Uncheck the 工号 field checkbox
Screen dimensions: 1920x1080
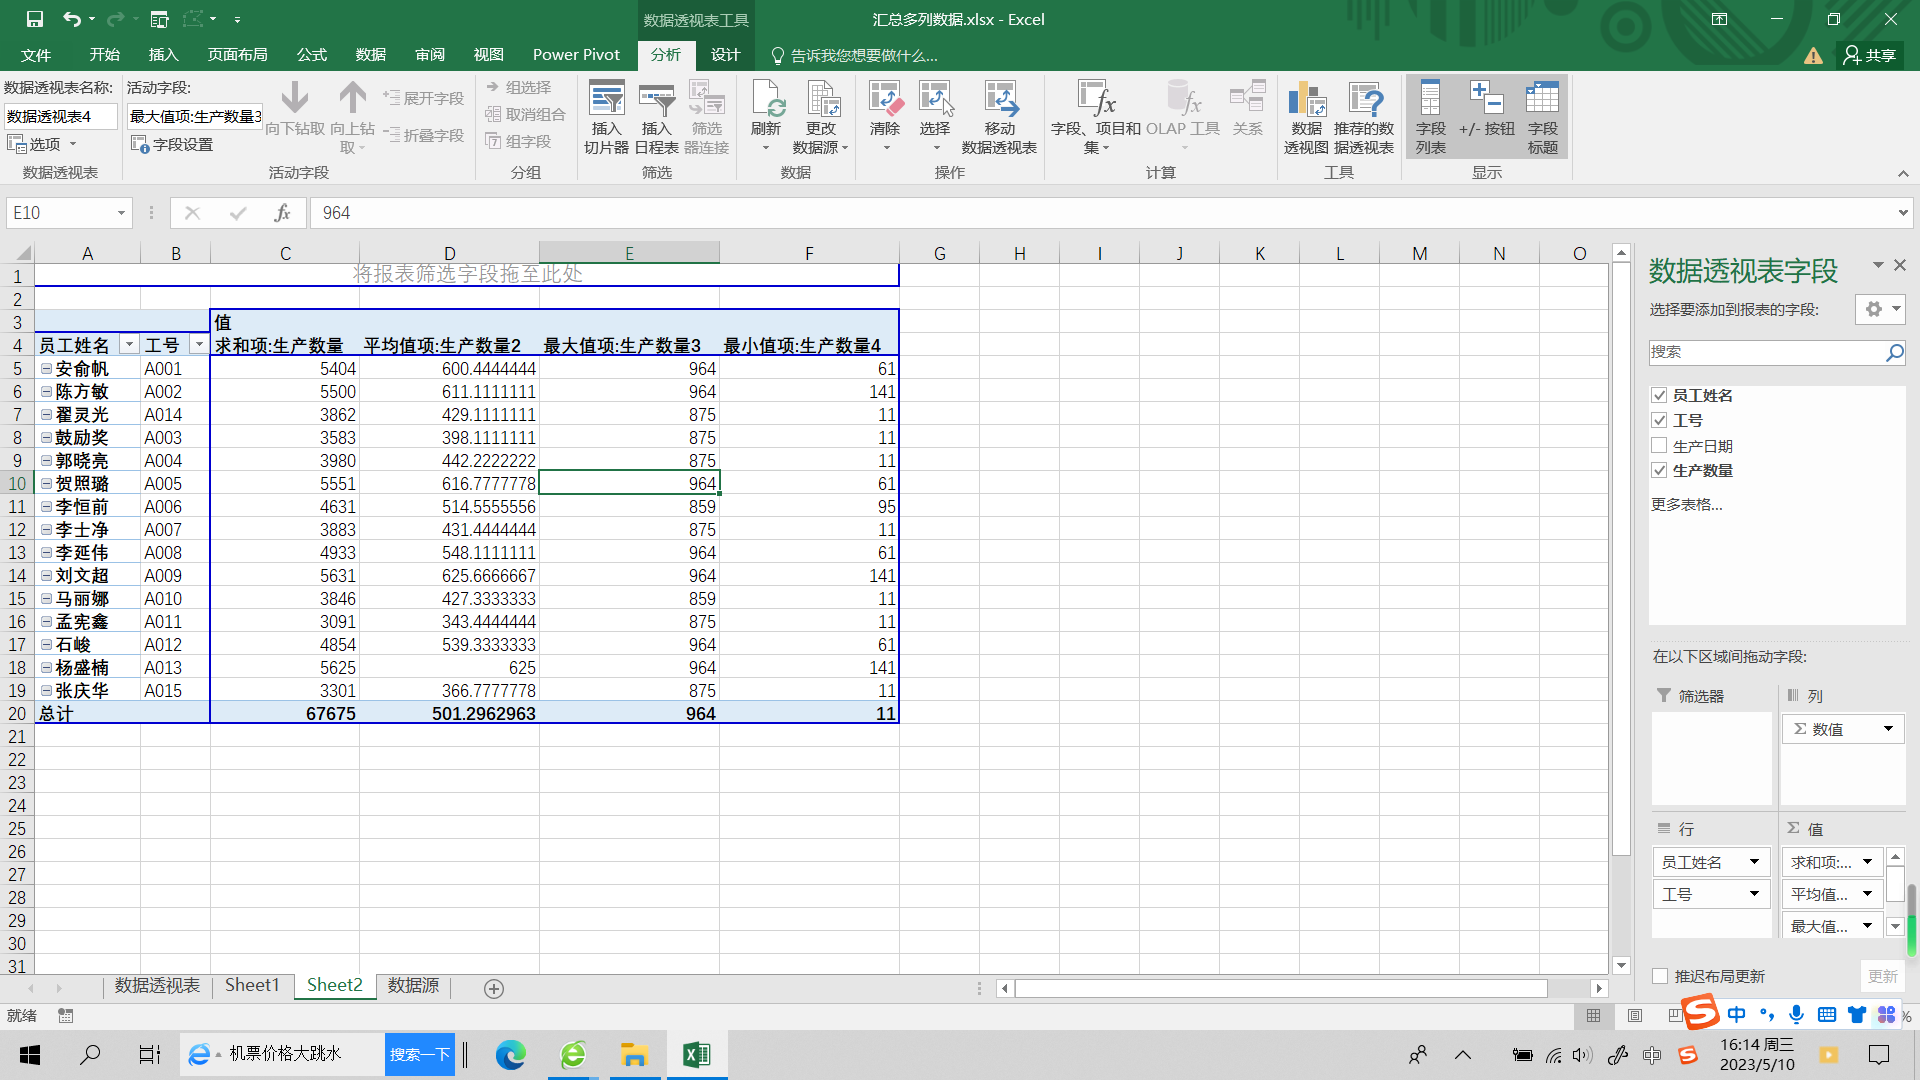click(1660, 420)
